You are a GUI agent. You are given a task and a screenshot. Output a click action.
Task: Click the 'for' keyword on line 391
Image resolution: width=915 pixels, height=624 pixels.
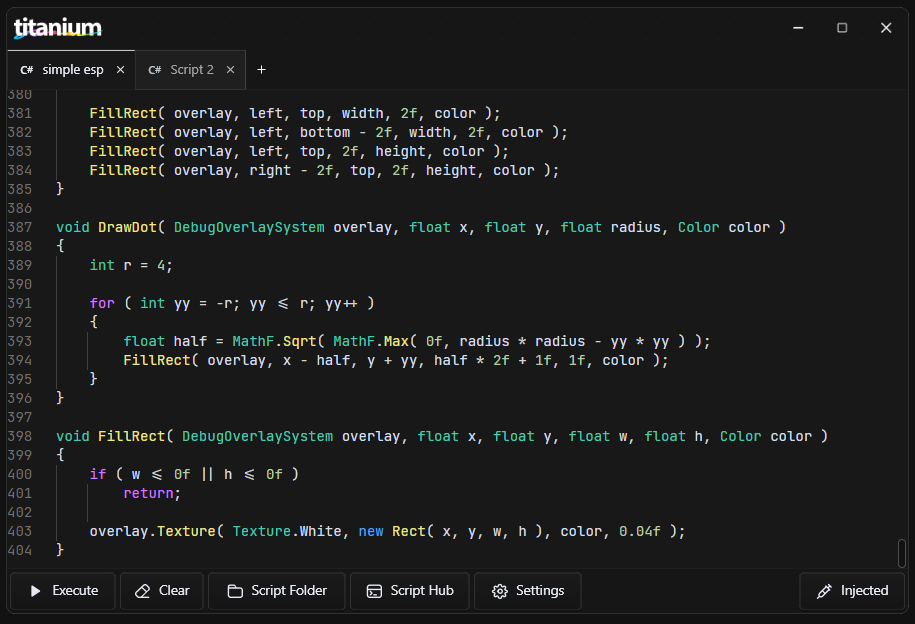(102, 303)
